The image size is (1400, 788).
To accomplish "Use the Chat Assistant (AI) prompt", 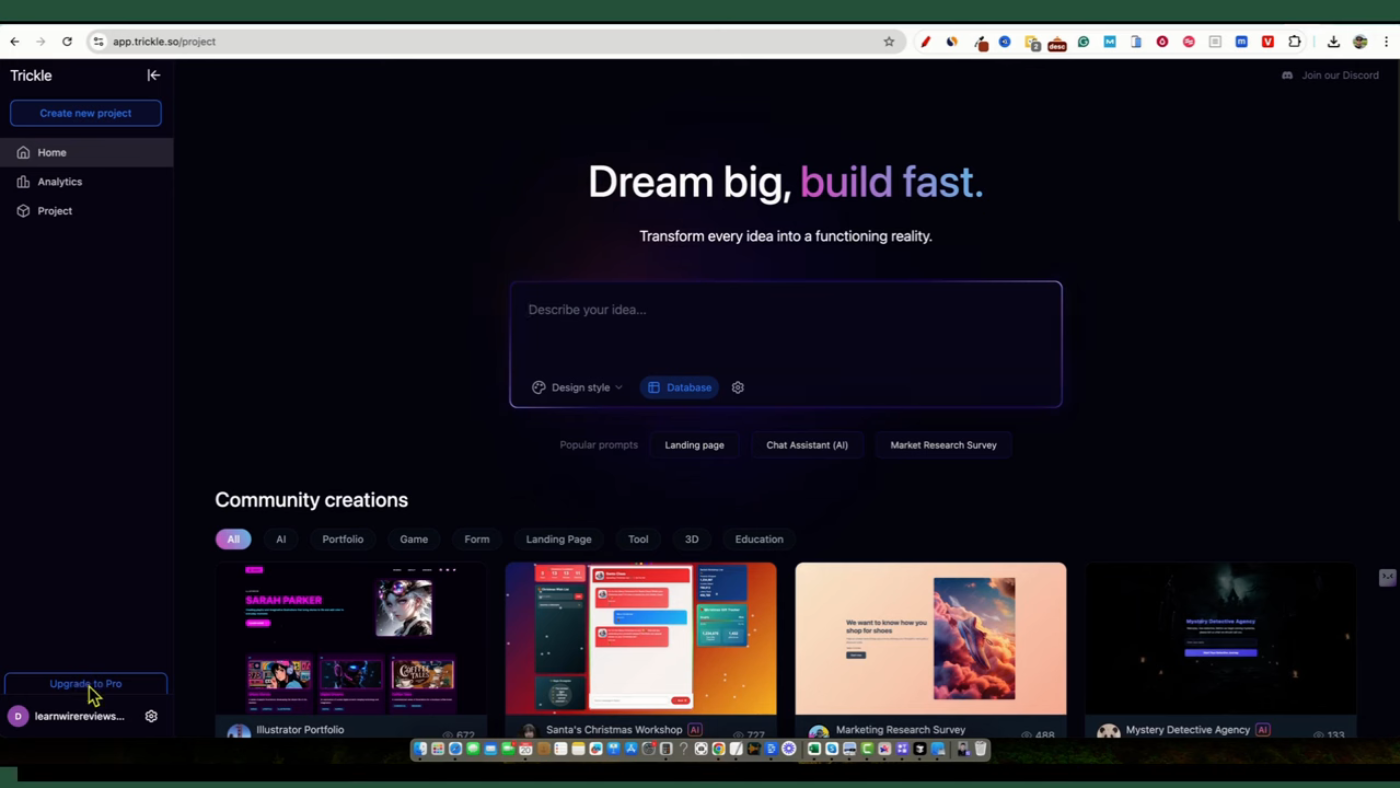I will tap(807, 445).
